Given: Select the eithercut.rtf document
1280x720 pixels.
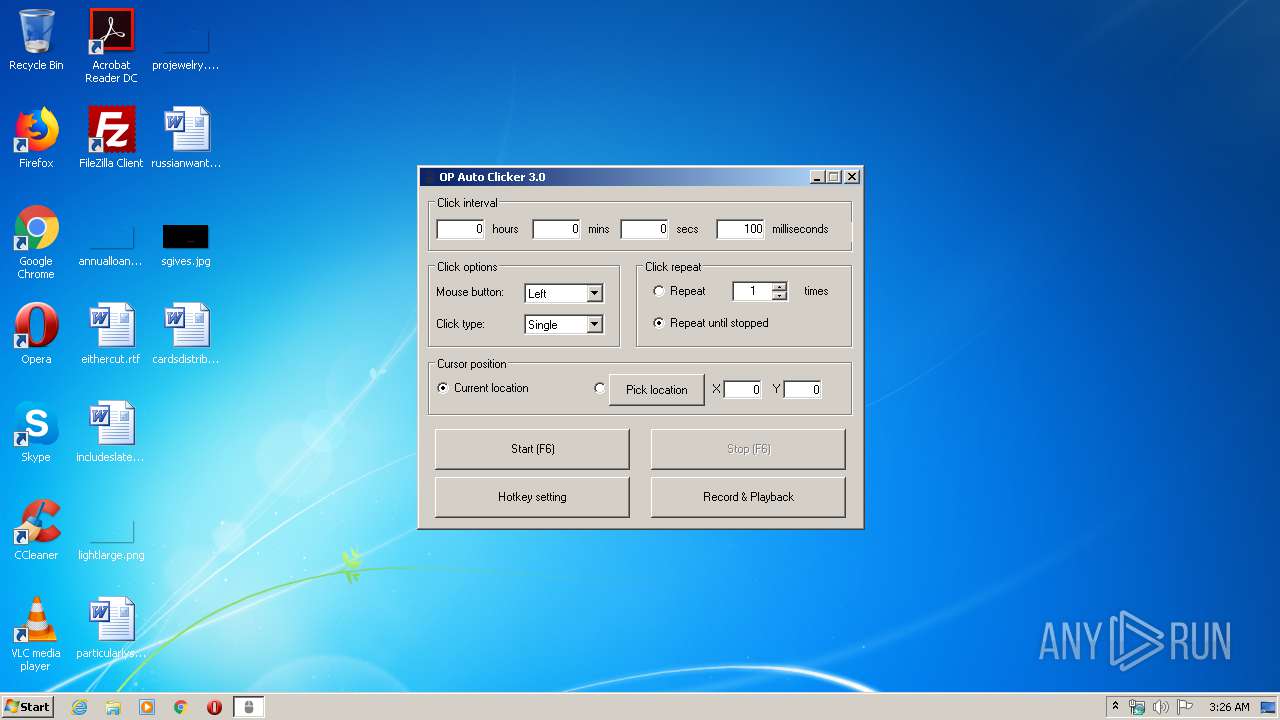Looking at the screenshot, I should click(111, 334).
